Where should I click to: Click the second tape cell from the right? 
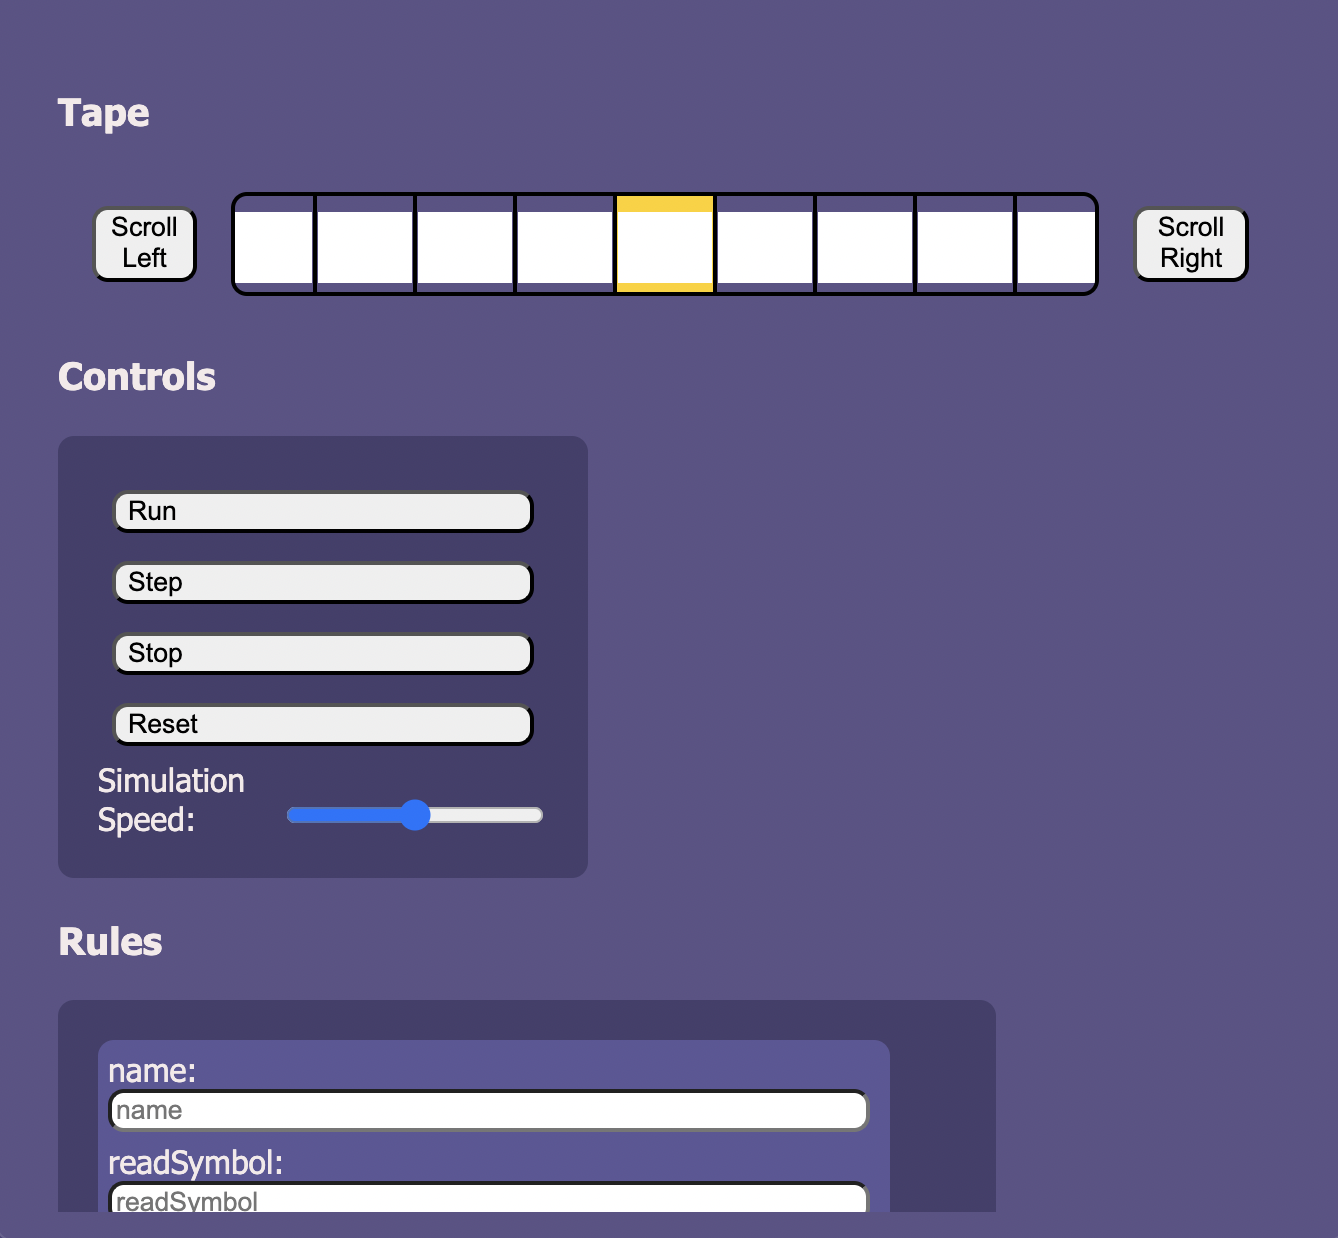[965, 246]
